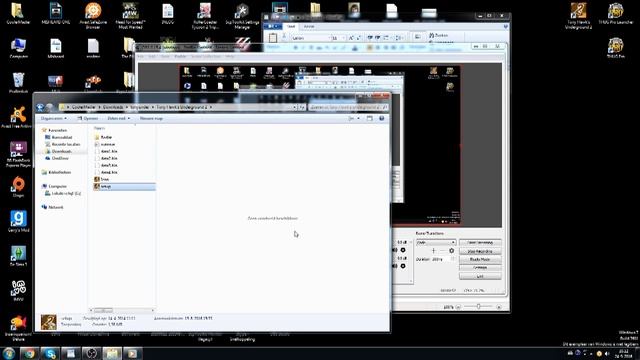Go back in the Explorer window
640x360 pixels.
point(40,107)
